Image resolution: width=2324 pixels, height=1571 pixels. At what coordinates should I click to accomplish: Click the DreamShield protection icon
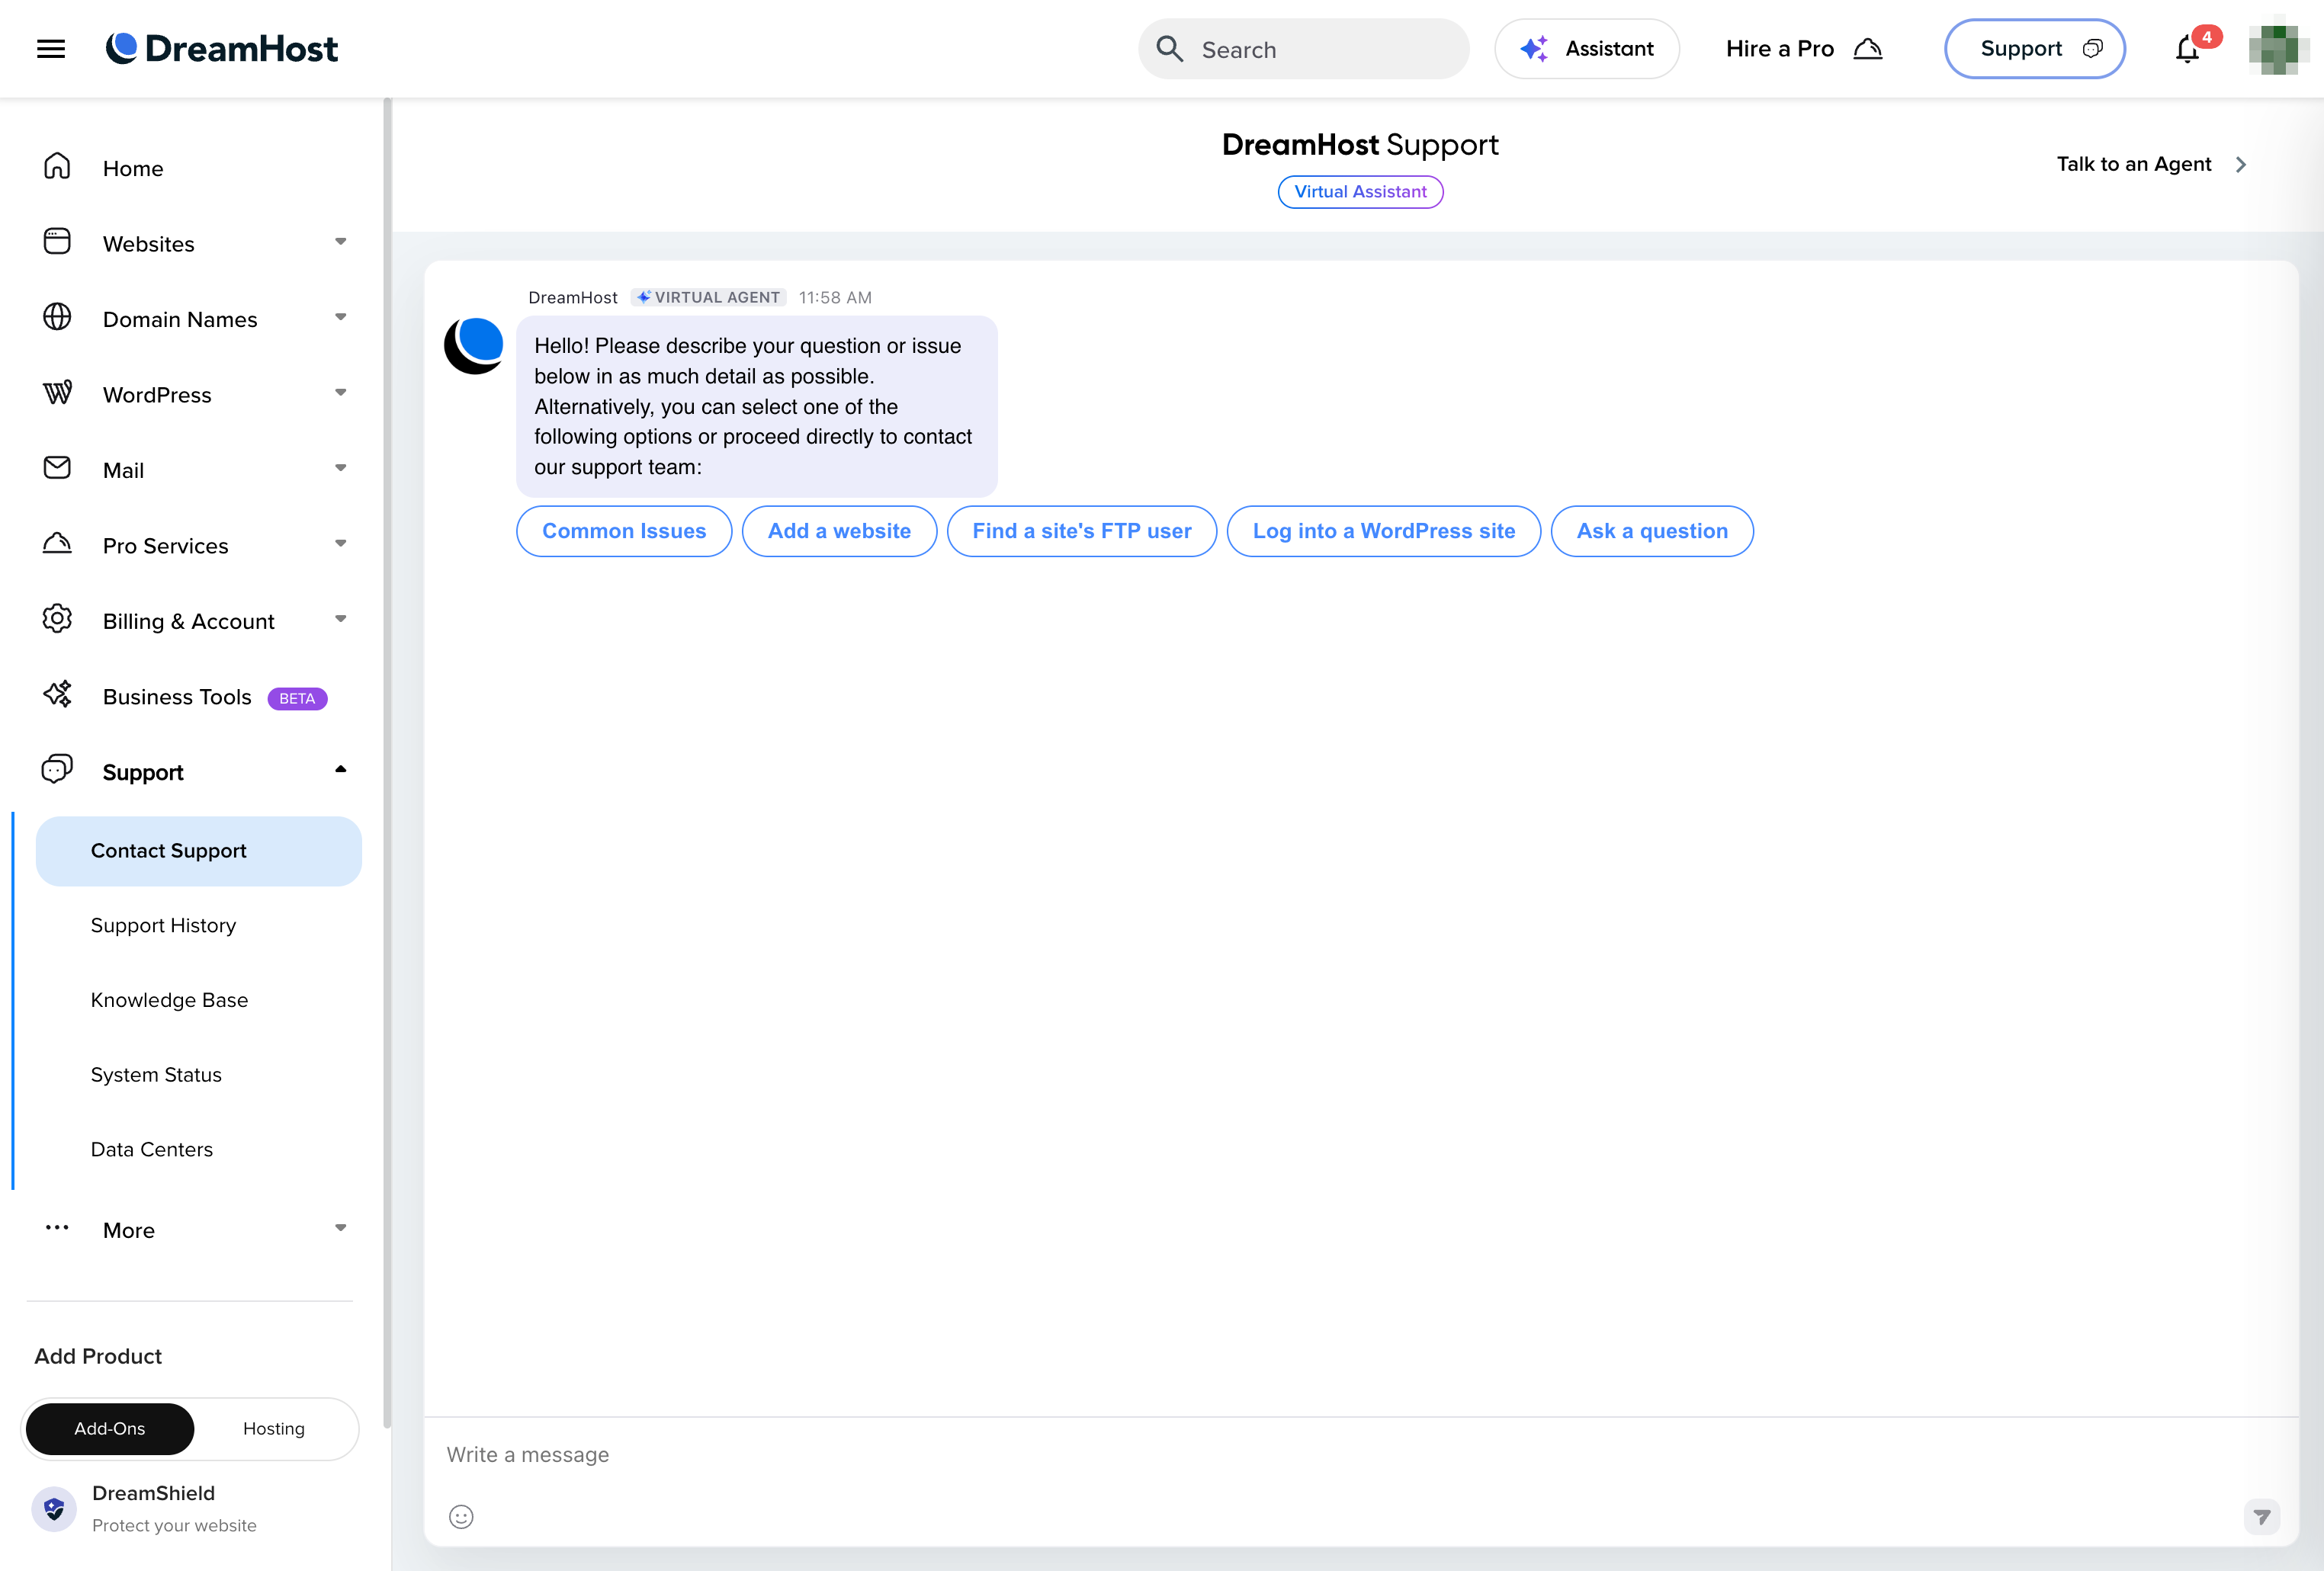53,1509
